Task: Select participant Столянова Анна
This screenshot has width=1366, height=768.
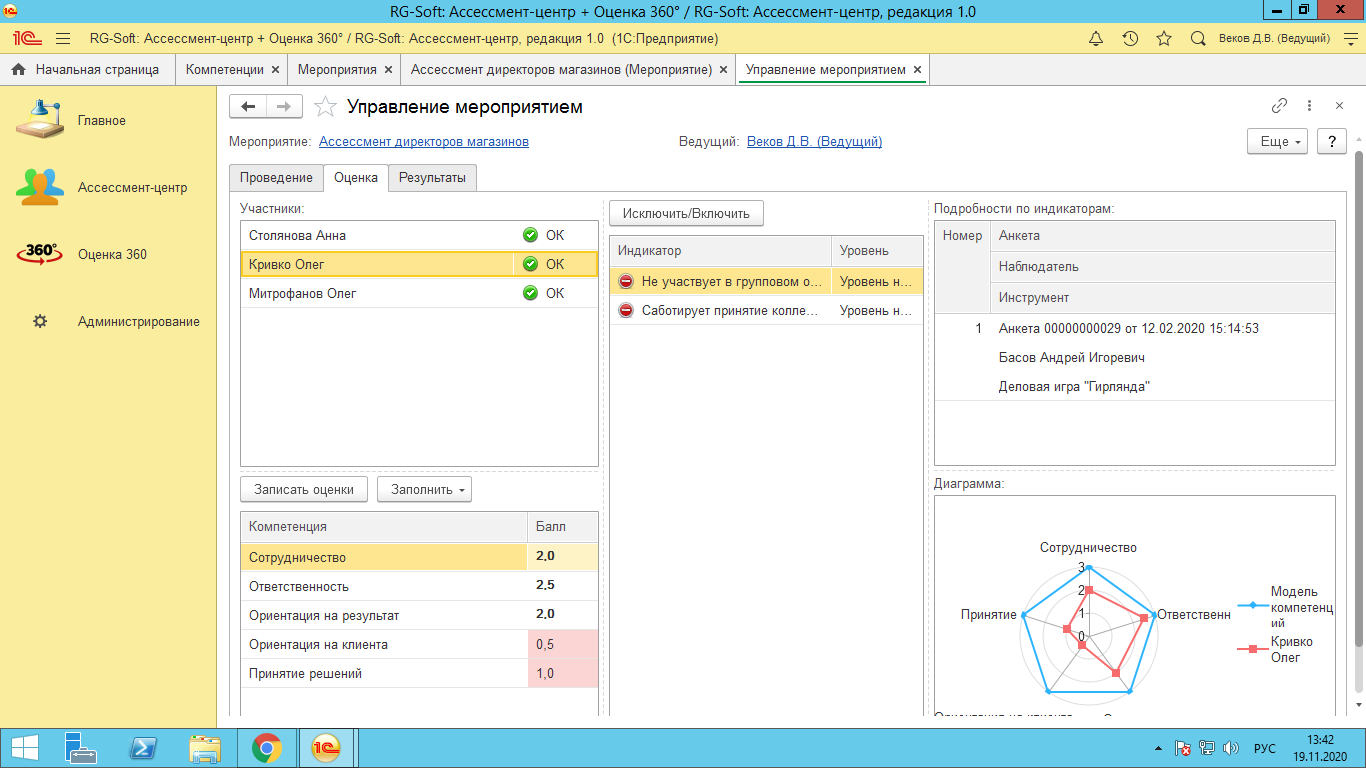Action: pos(419,236)
